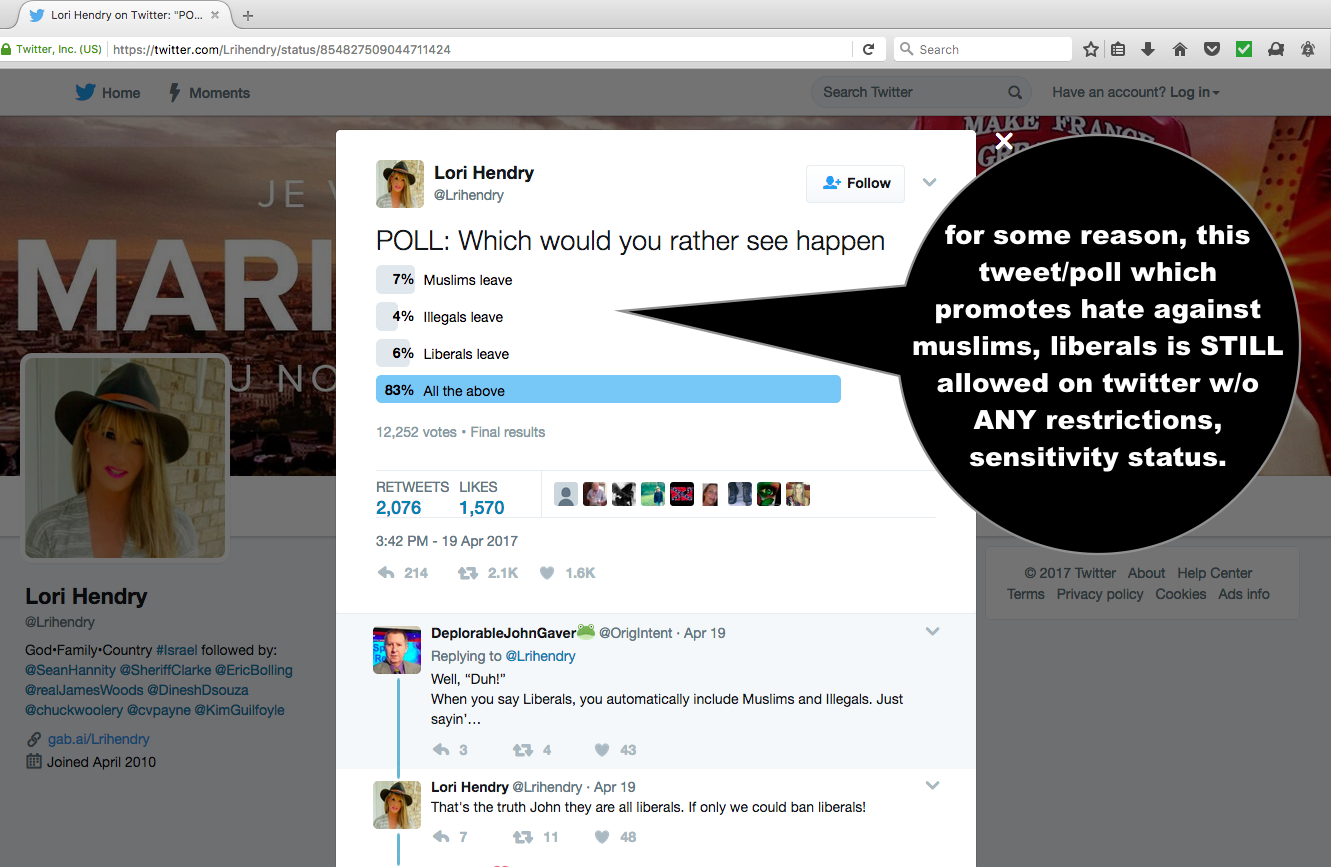Visit @SeanHannity mention in bio

(70, 670)
